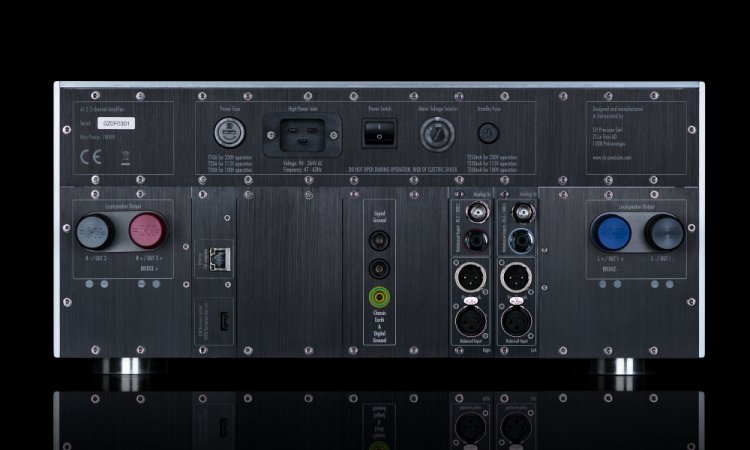Select the male XLR connector in the Left module

[x=516, y=277]
